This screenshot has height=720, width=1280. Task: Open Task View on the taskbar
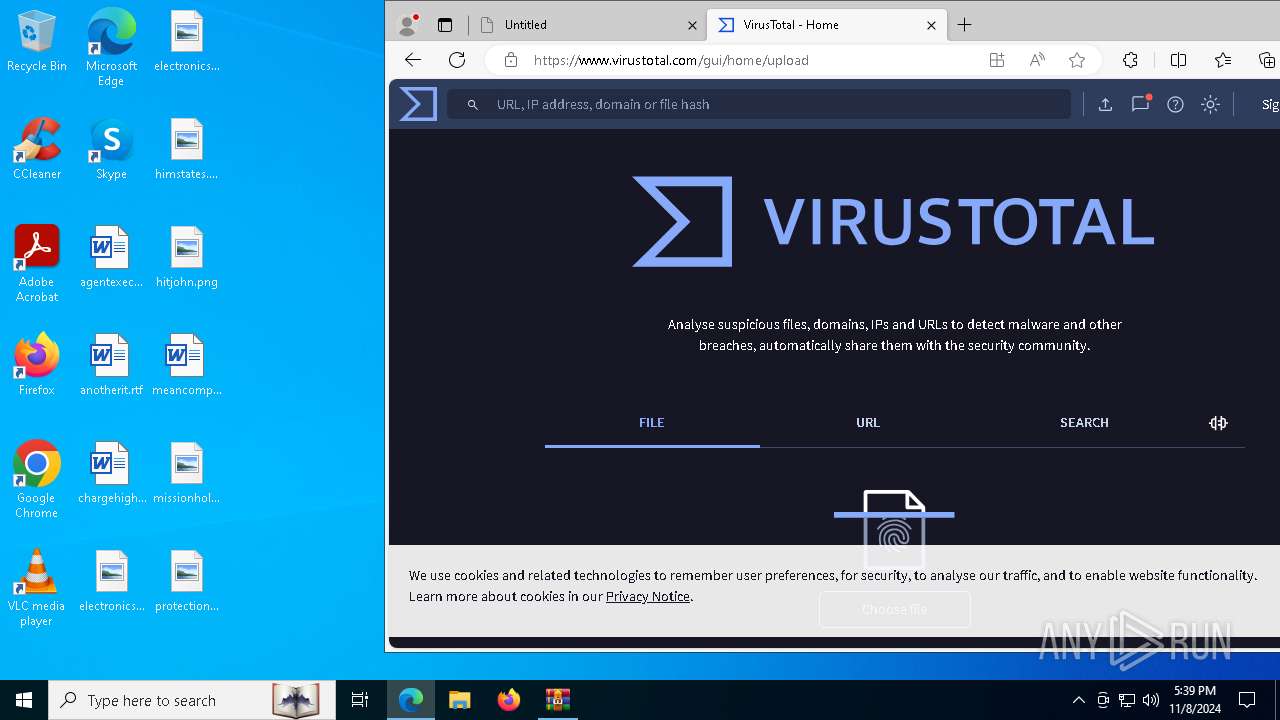[x=360, y=700]
